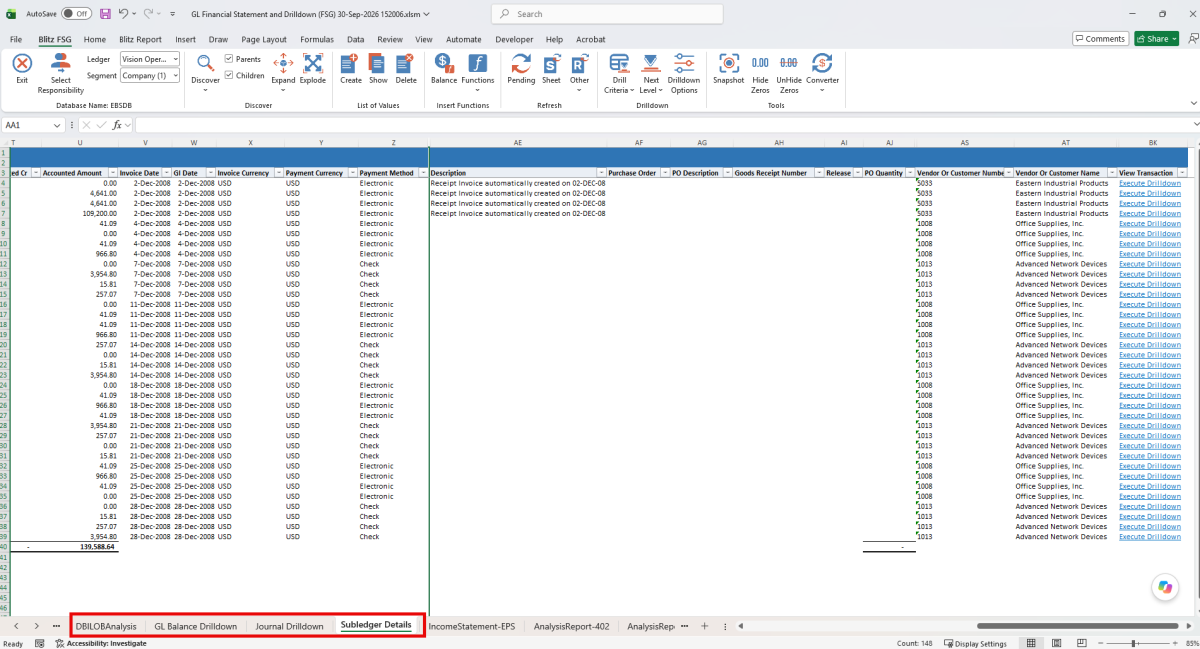The image size is (1200, 649).
Task: Click the Refresh Sheet icon
Action: pos(551,63)
